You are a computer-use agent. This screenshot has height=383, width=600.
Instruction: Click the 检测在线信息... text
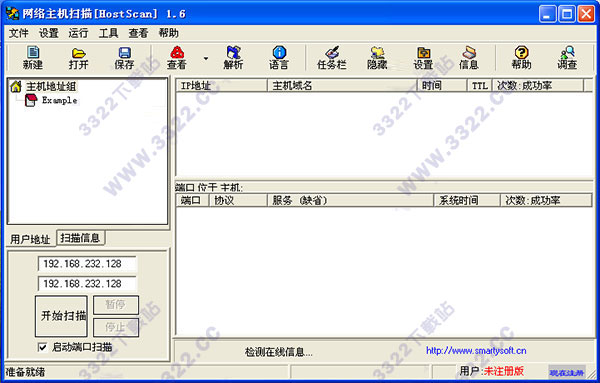[279, 352]
